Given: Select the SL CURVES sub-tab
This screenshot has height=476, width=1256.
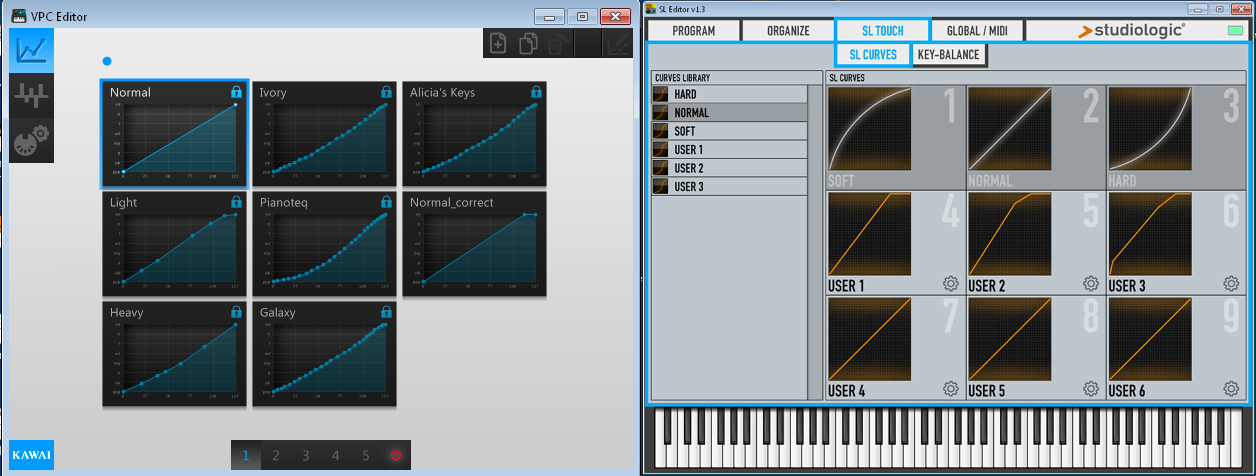Looking at the screenshot, I should (873, 55).
